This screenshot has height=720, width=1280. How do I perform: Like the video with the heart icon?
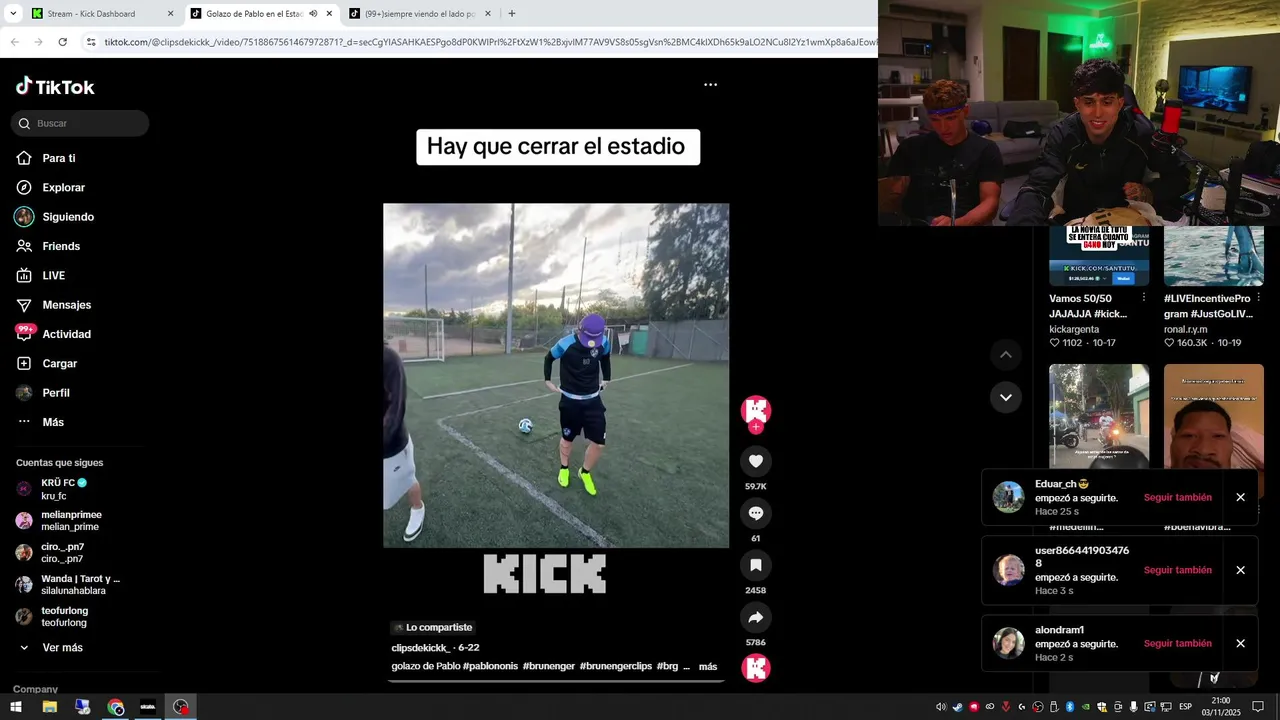[x=756, y=461]
